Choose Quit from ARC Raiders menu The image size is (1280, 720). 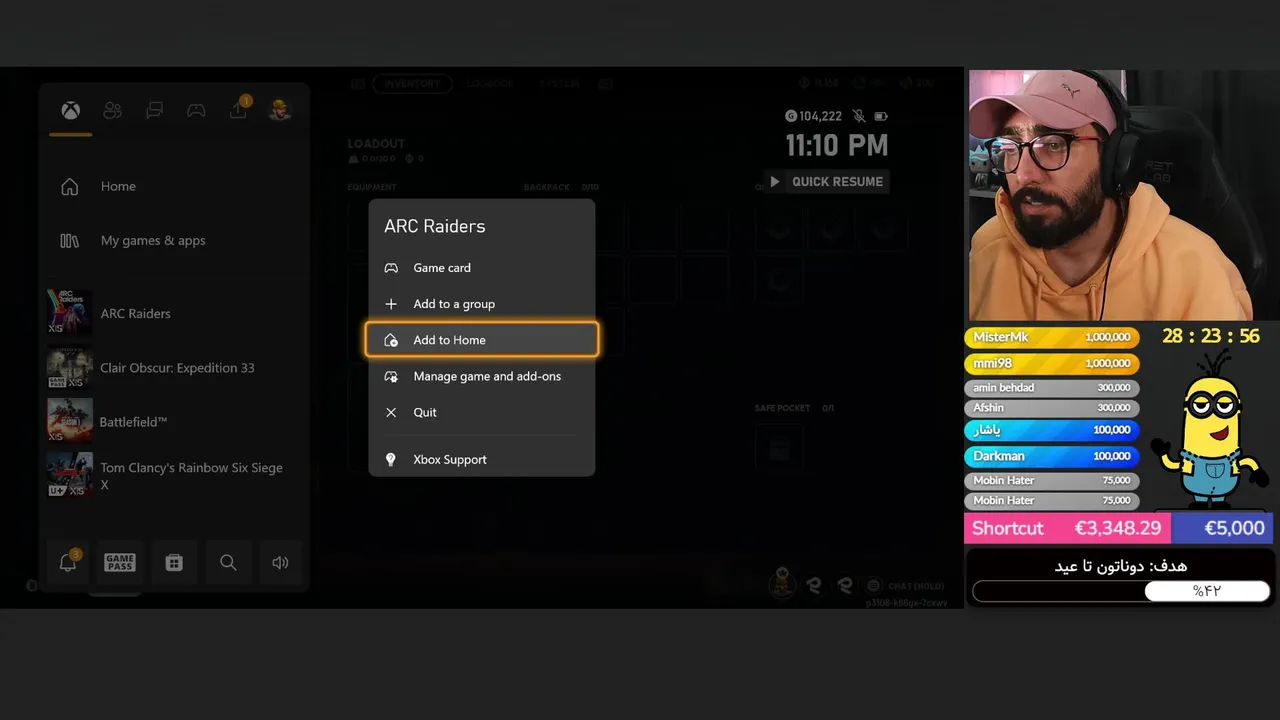tap(482, 412)
